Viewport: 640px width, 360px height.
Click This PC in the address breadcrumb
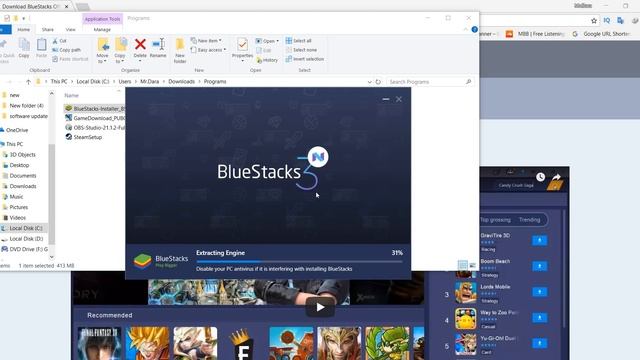tap(59, 82)
